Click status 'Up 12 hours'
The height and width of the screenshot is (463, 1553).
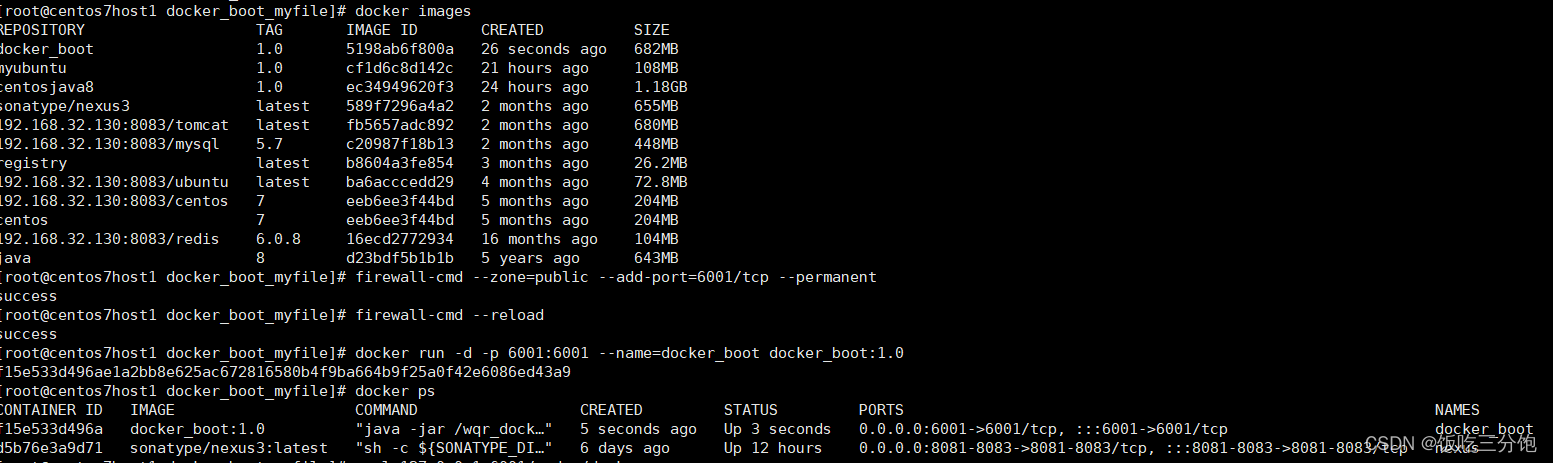pyautogui.click(x=773, y=448)
